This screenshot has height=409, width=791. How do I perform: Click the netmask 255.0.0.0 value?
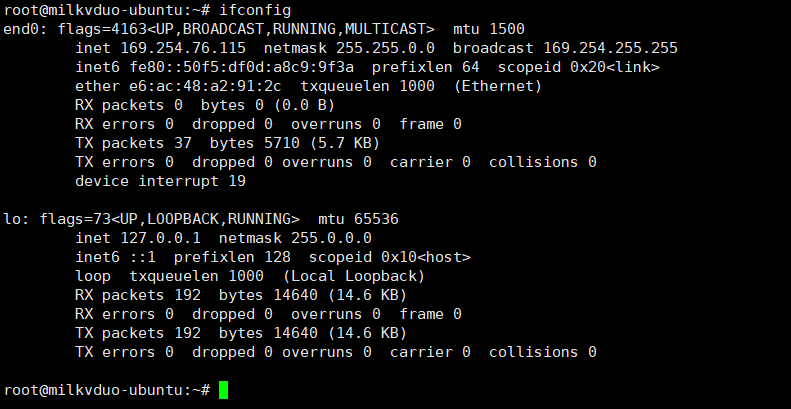point(331,238)
